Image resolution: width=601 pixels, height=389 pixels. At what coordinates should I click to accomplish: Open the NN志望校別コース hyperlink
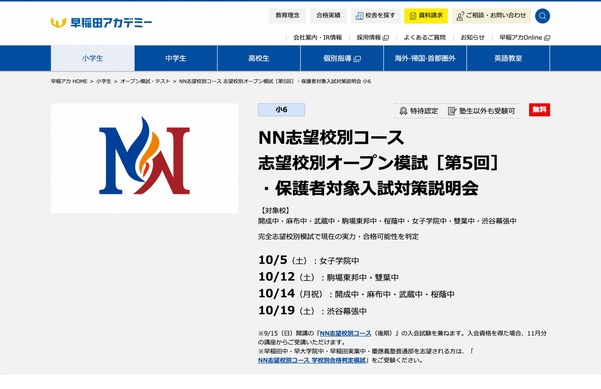345,333
